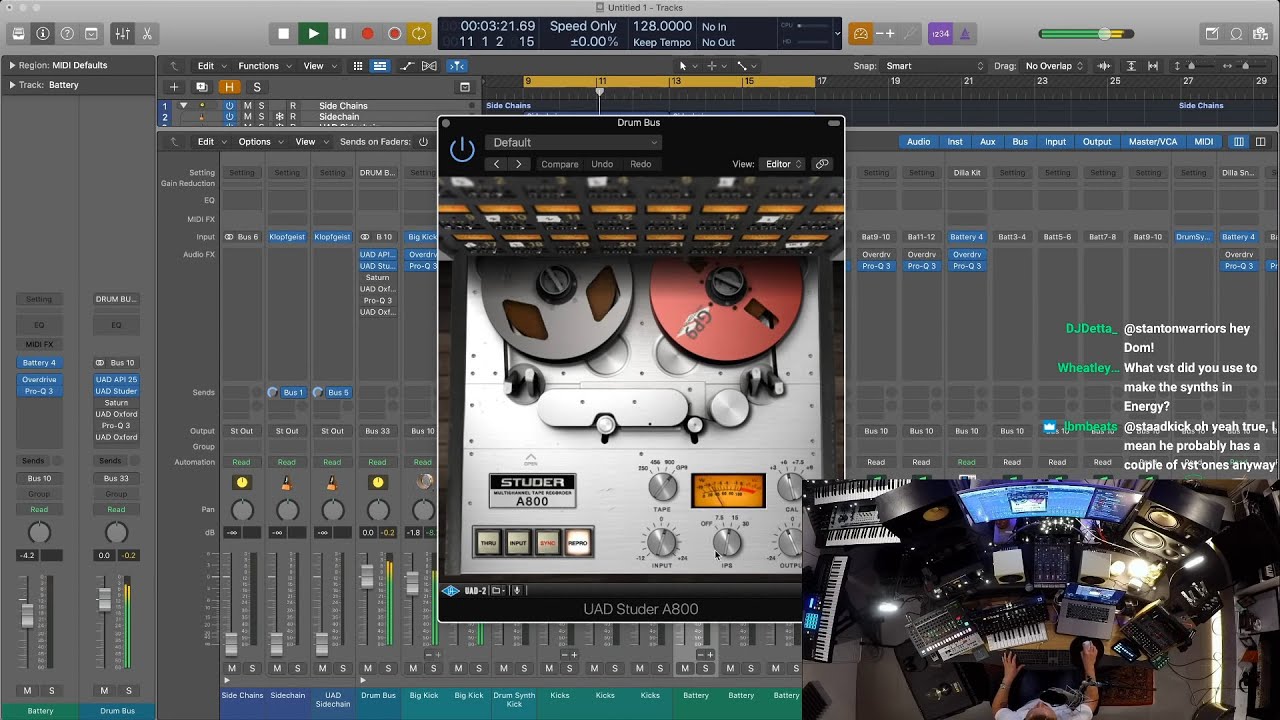Toggle the orange tuner gauge icon

[x=860, y=33]
